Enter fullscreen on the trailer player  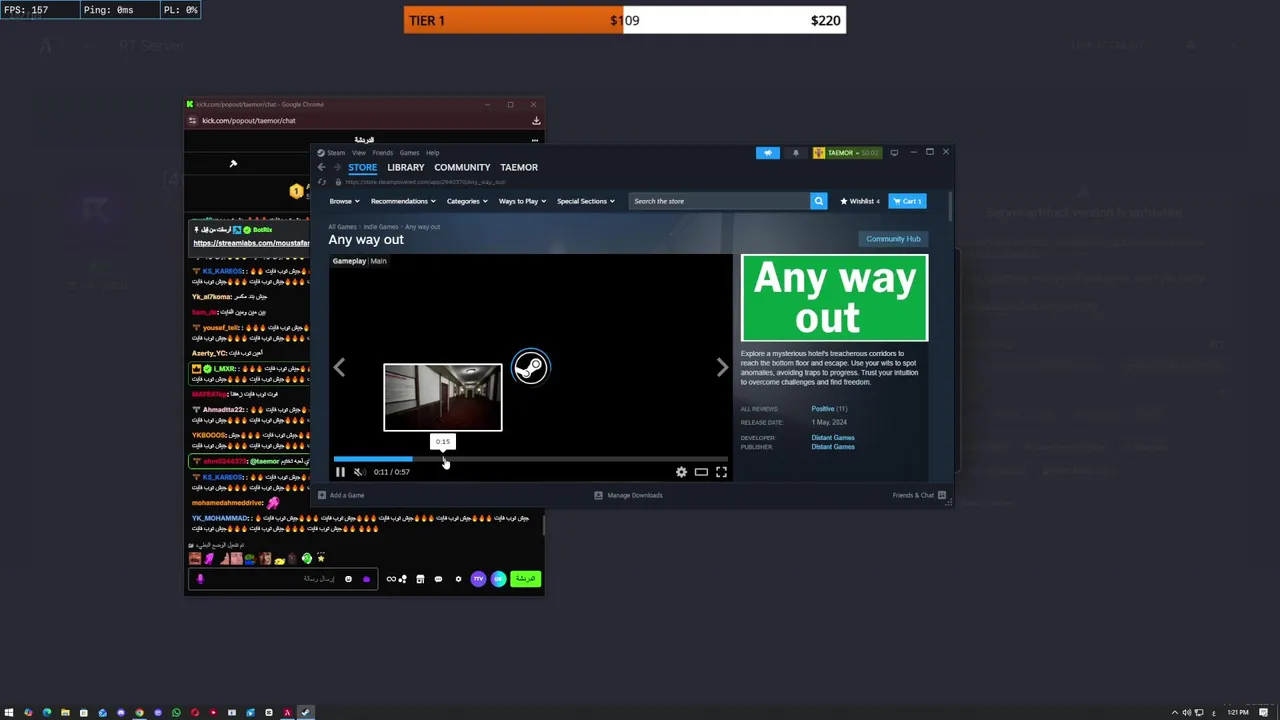click(721, 472)
